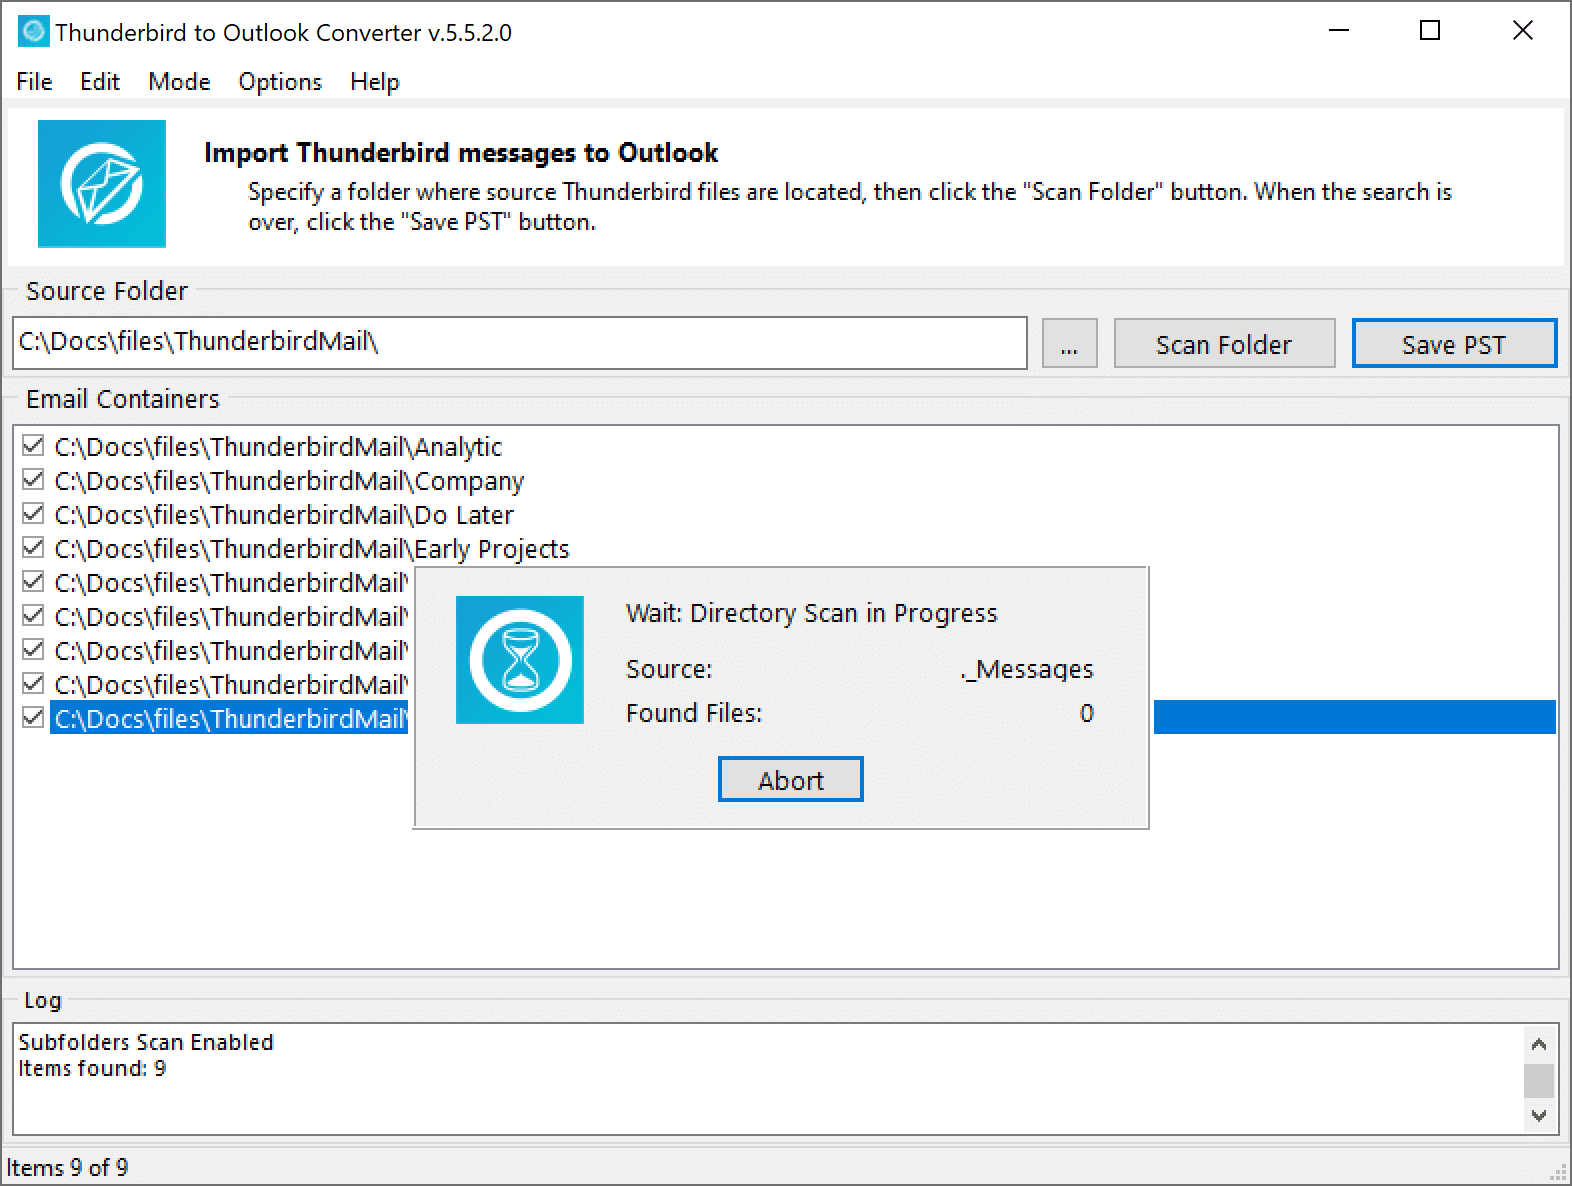Image resolution: width=1572 pixels, height=1186 pixels.
Task: Uncheck the Early Projects checkbox
Action: 33,548
